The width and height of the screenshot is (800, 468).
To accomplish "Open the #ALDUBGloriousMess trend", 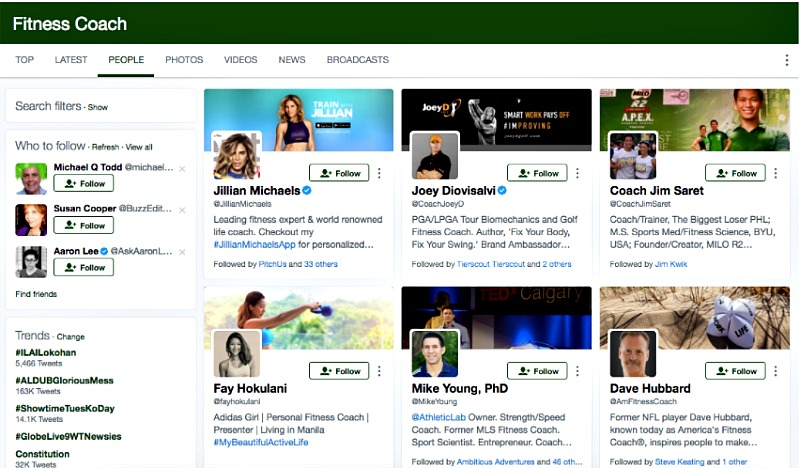I will [x=64, y=381].
